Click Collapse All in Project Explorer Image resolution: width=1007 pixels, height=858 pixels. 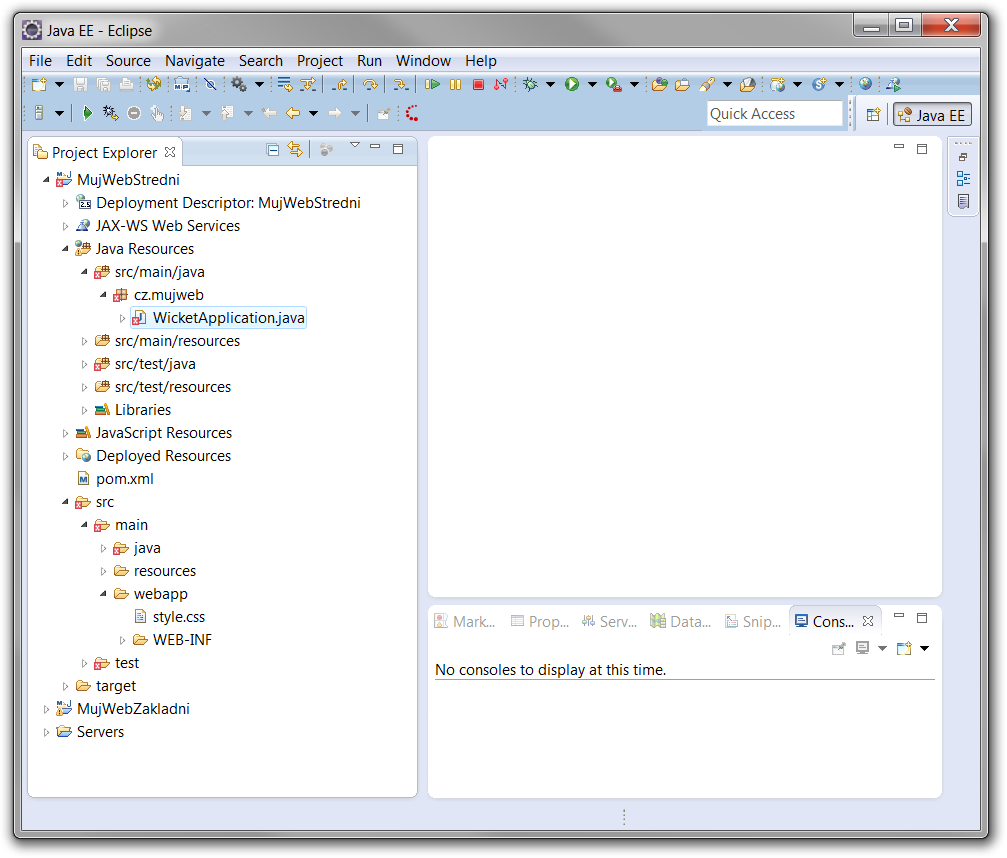(273, 150)
